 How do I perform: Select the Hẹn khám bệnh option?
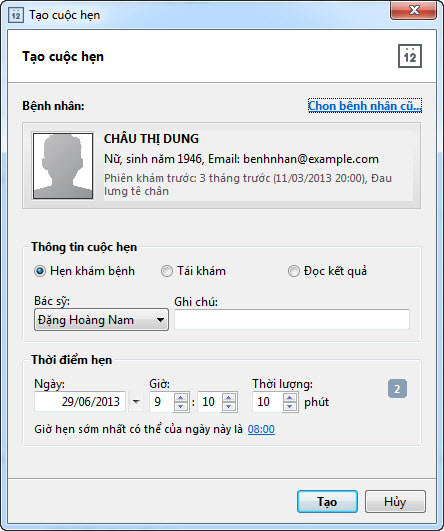click(x=85, y=271)
